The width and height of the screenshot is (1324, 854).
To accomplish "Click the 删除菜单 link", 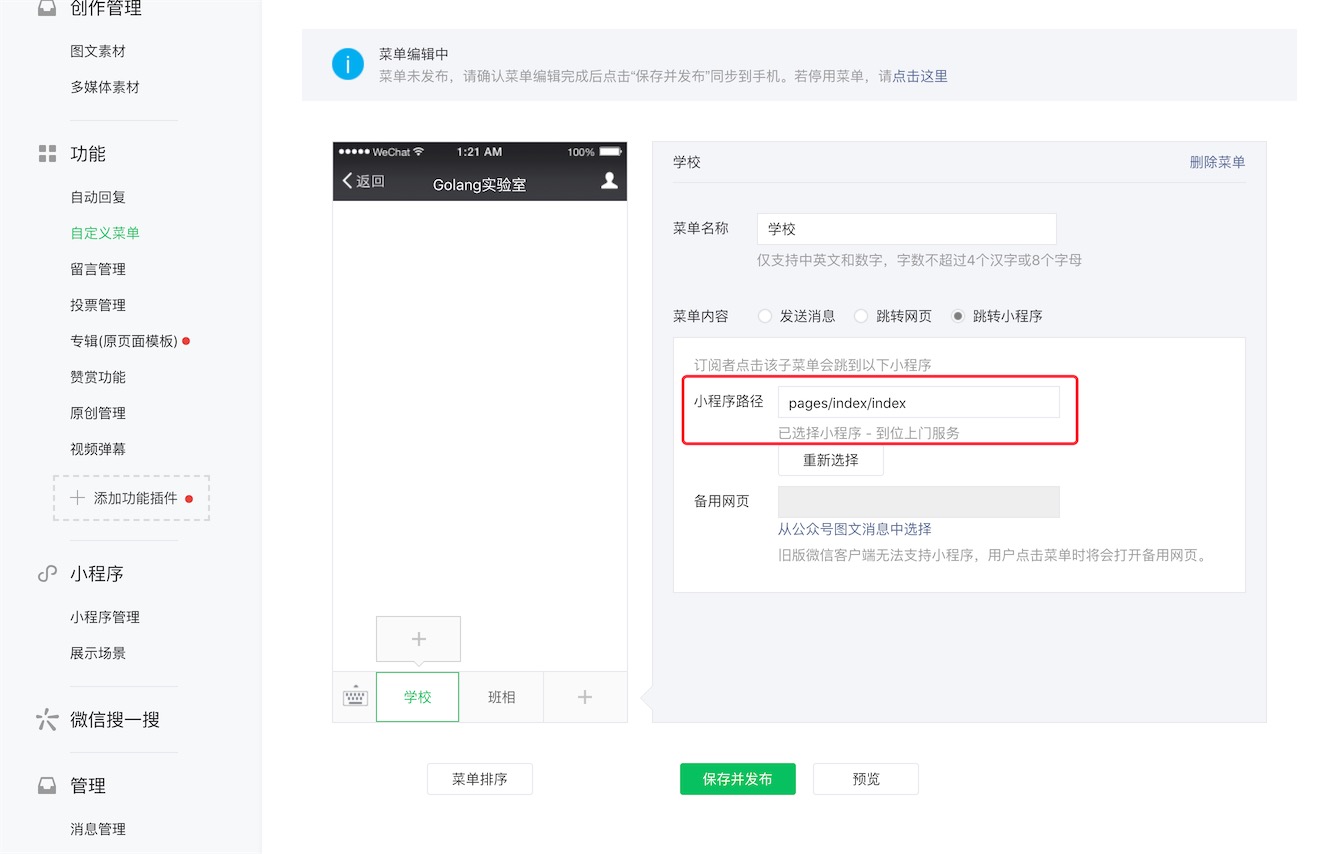I will 1217,162.
